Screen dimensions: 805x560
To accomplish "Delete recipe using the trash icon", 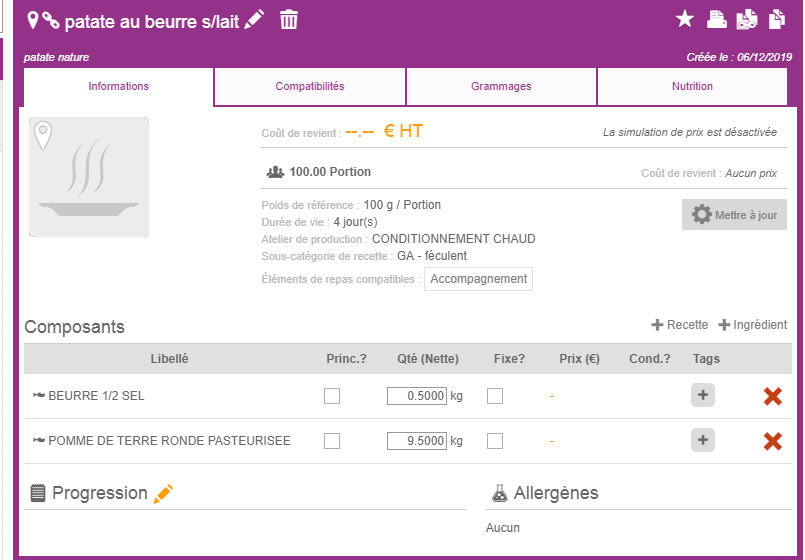I will pos(289,20).
